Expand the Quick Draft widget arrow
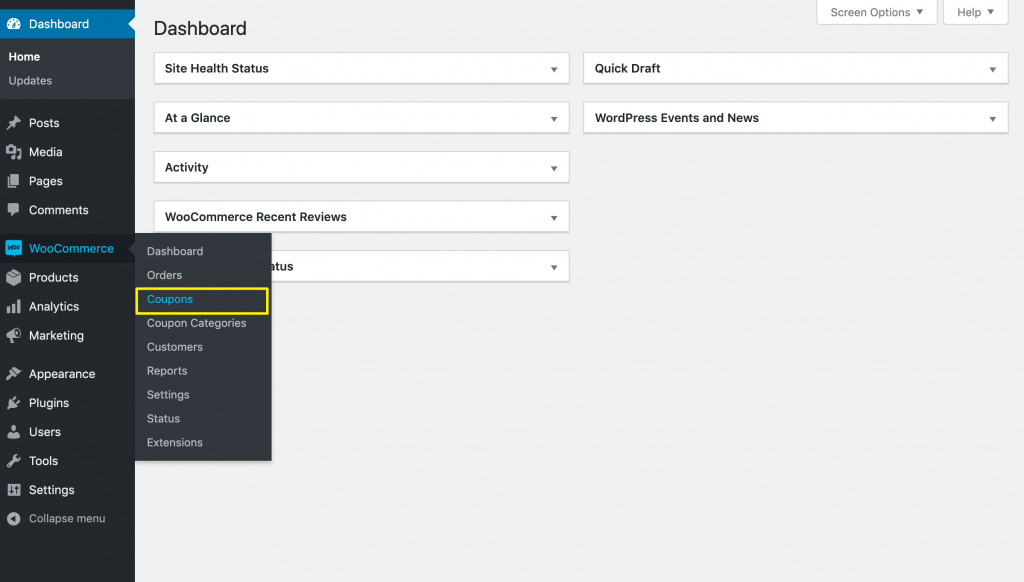Image resolution: width=1024 pixels, height=582 pixels. (993, 69)
